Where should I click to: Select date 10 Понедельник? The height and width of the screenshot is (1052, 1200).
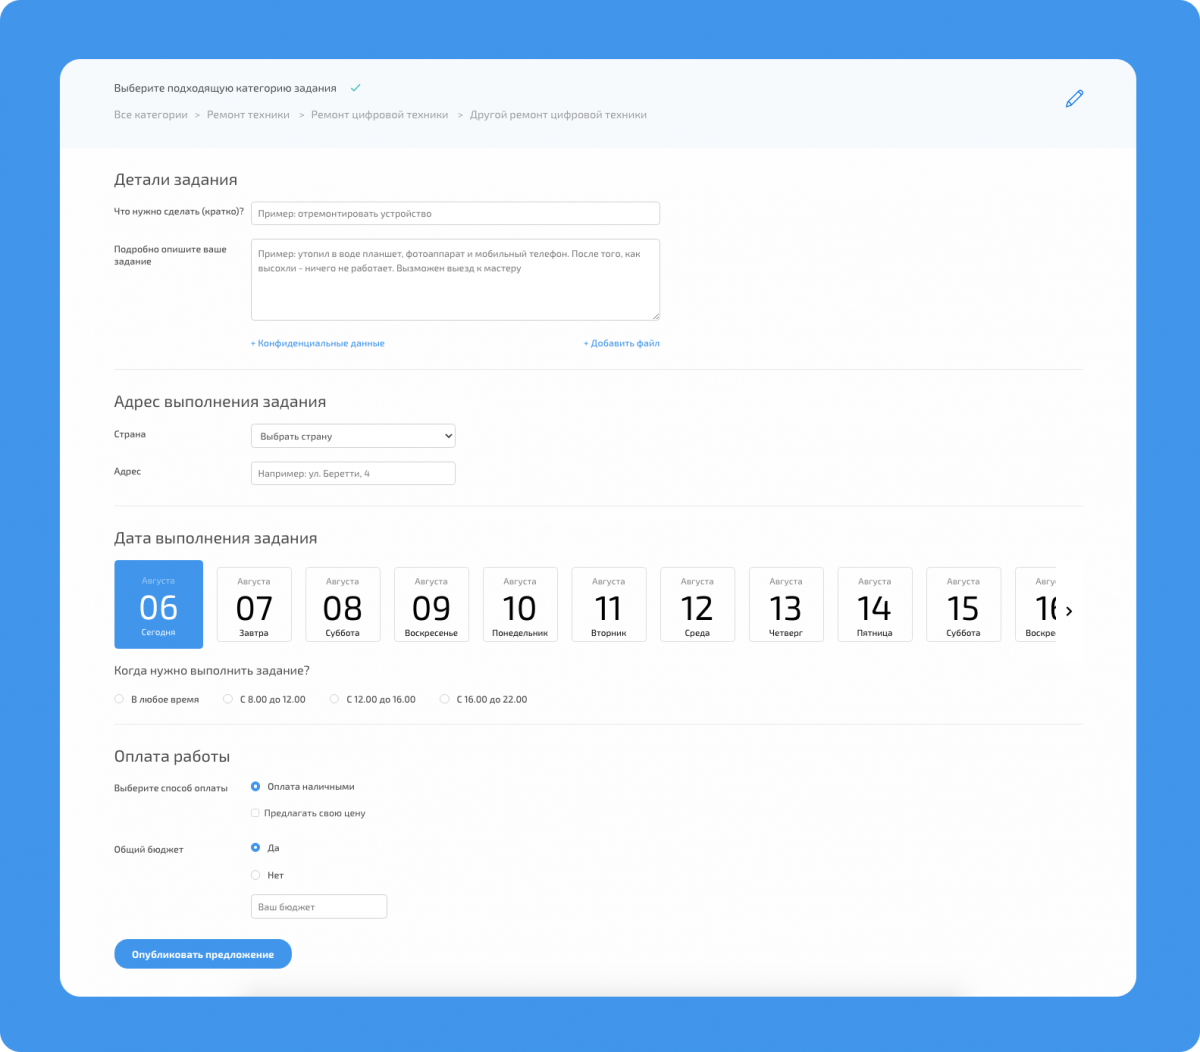[520, 605]
